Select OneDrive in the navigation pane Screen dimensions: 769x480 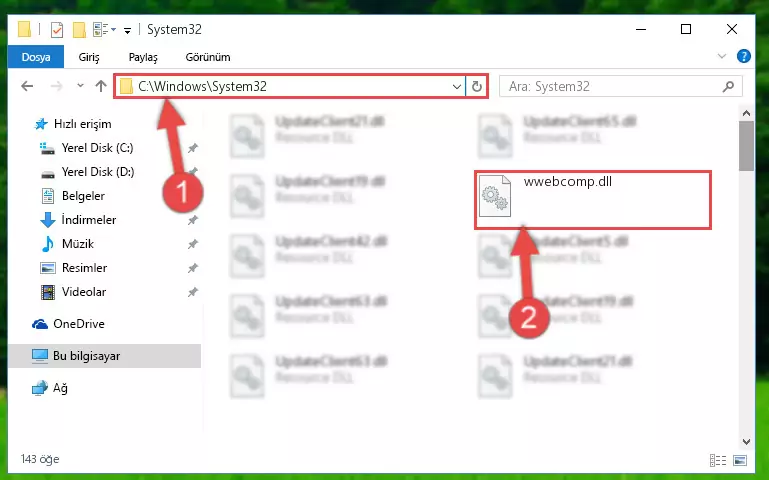(78, 324)
